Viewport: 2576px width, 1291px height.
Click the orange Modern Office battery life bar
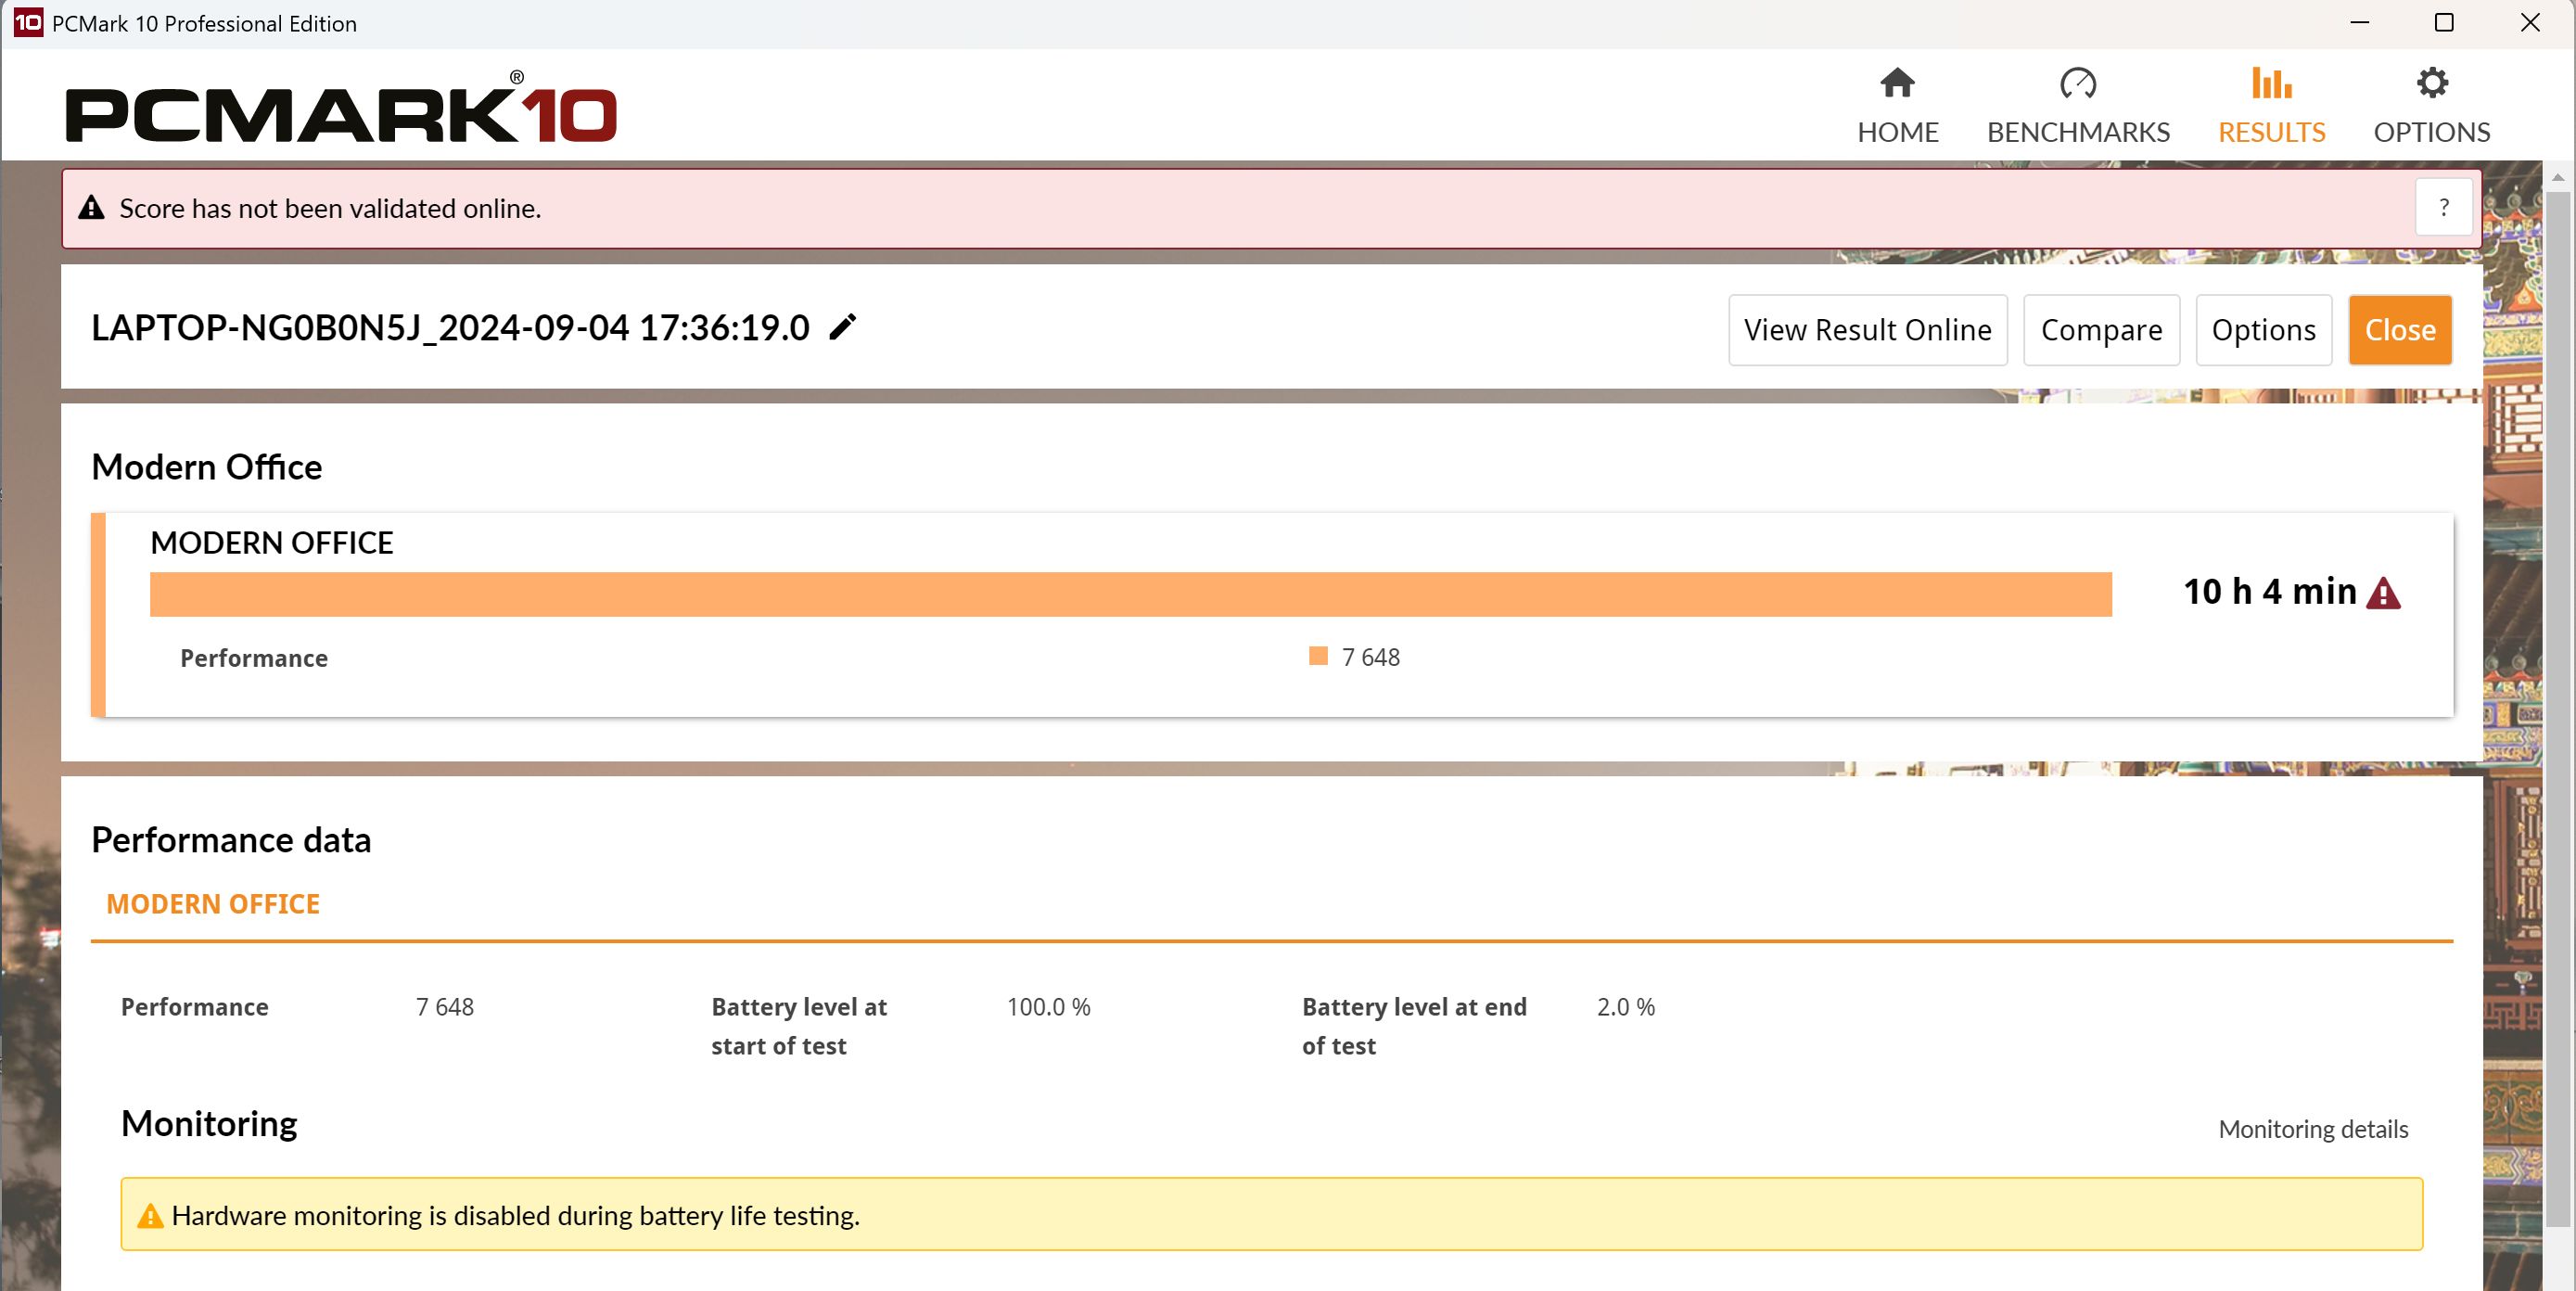tap(1130, 594)
